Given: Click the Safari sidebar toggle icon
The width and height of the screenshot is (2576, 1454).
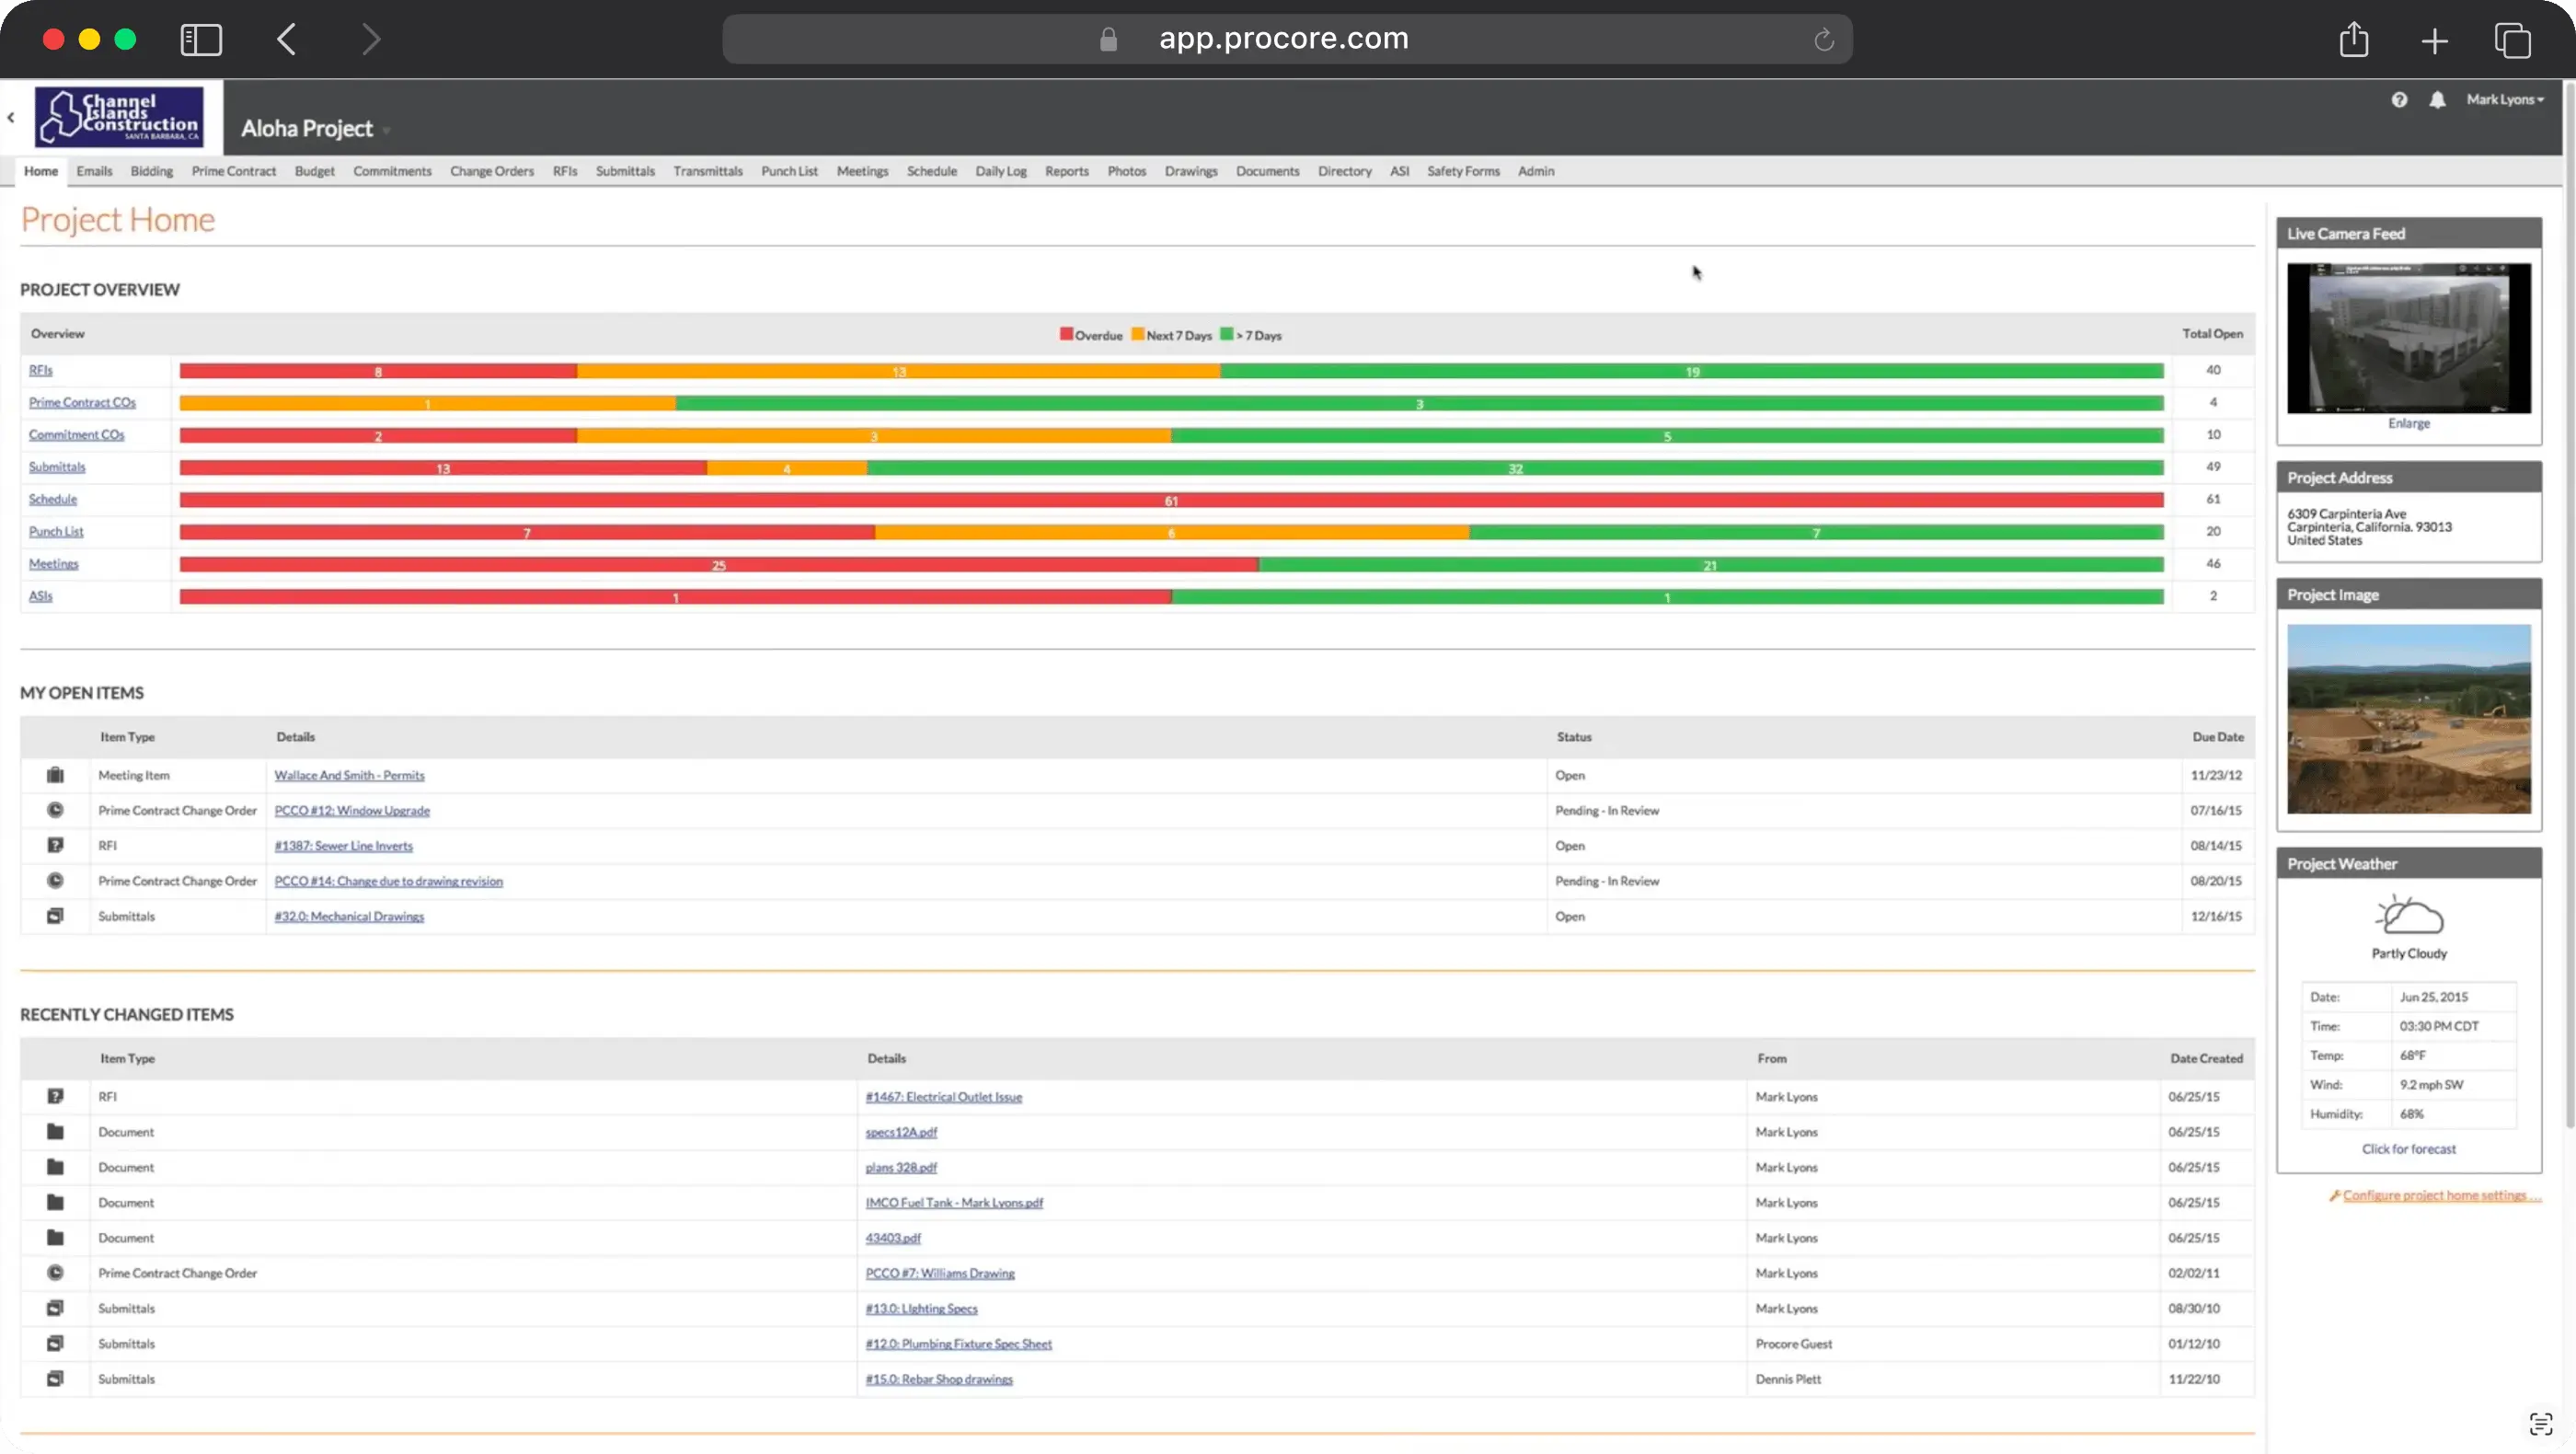Looking at the screenshot, I should point(201,40).
